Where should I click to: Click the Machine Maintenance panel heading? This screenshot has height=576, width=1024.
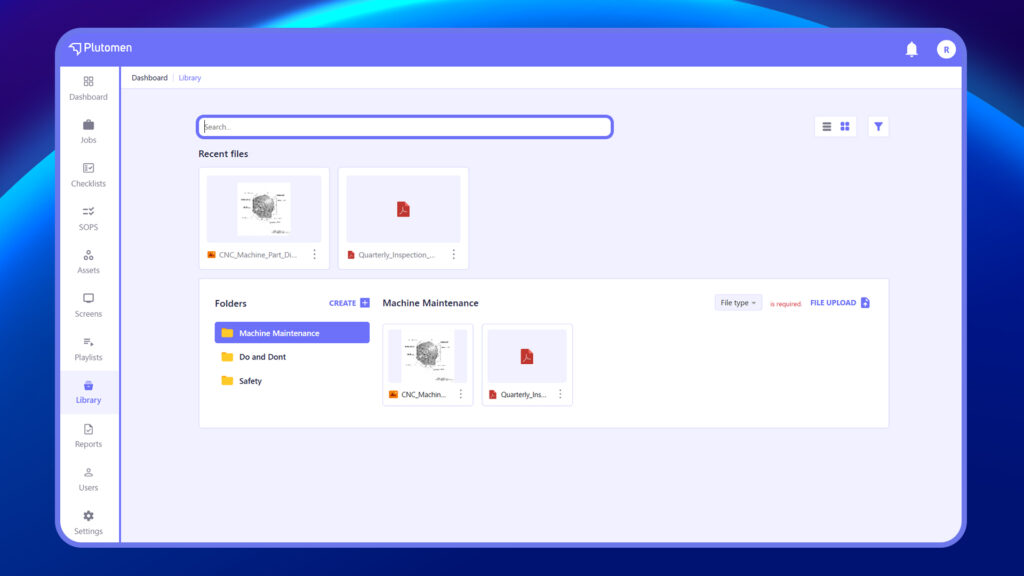[430, 303]
